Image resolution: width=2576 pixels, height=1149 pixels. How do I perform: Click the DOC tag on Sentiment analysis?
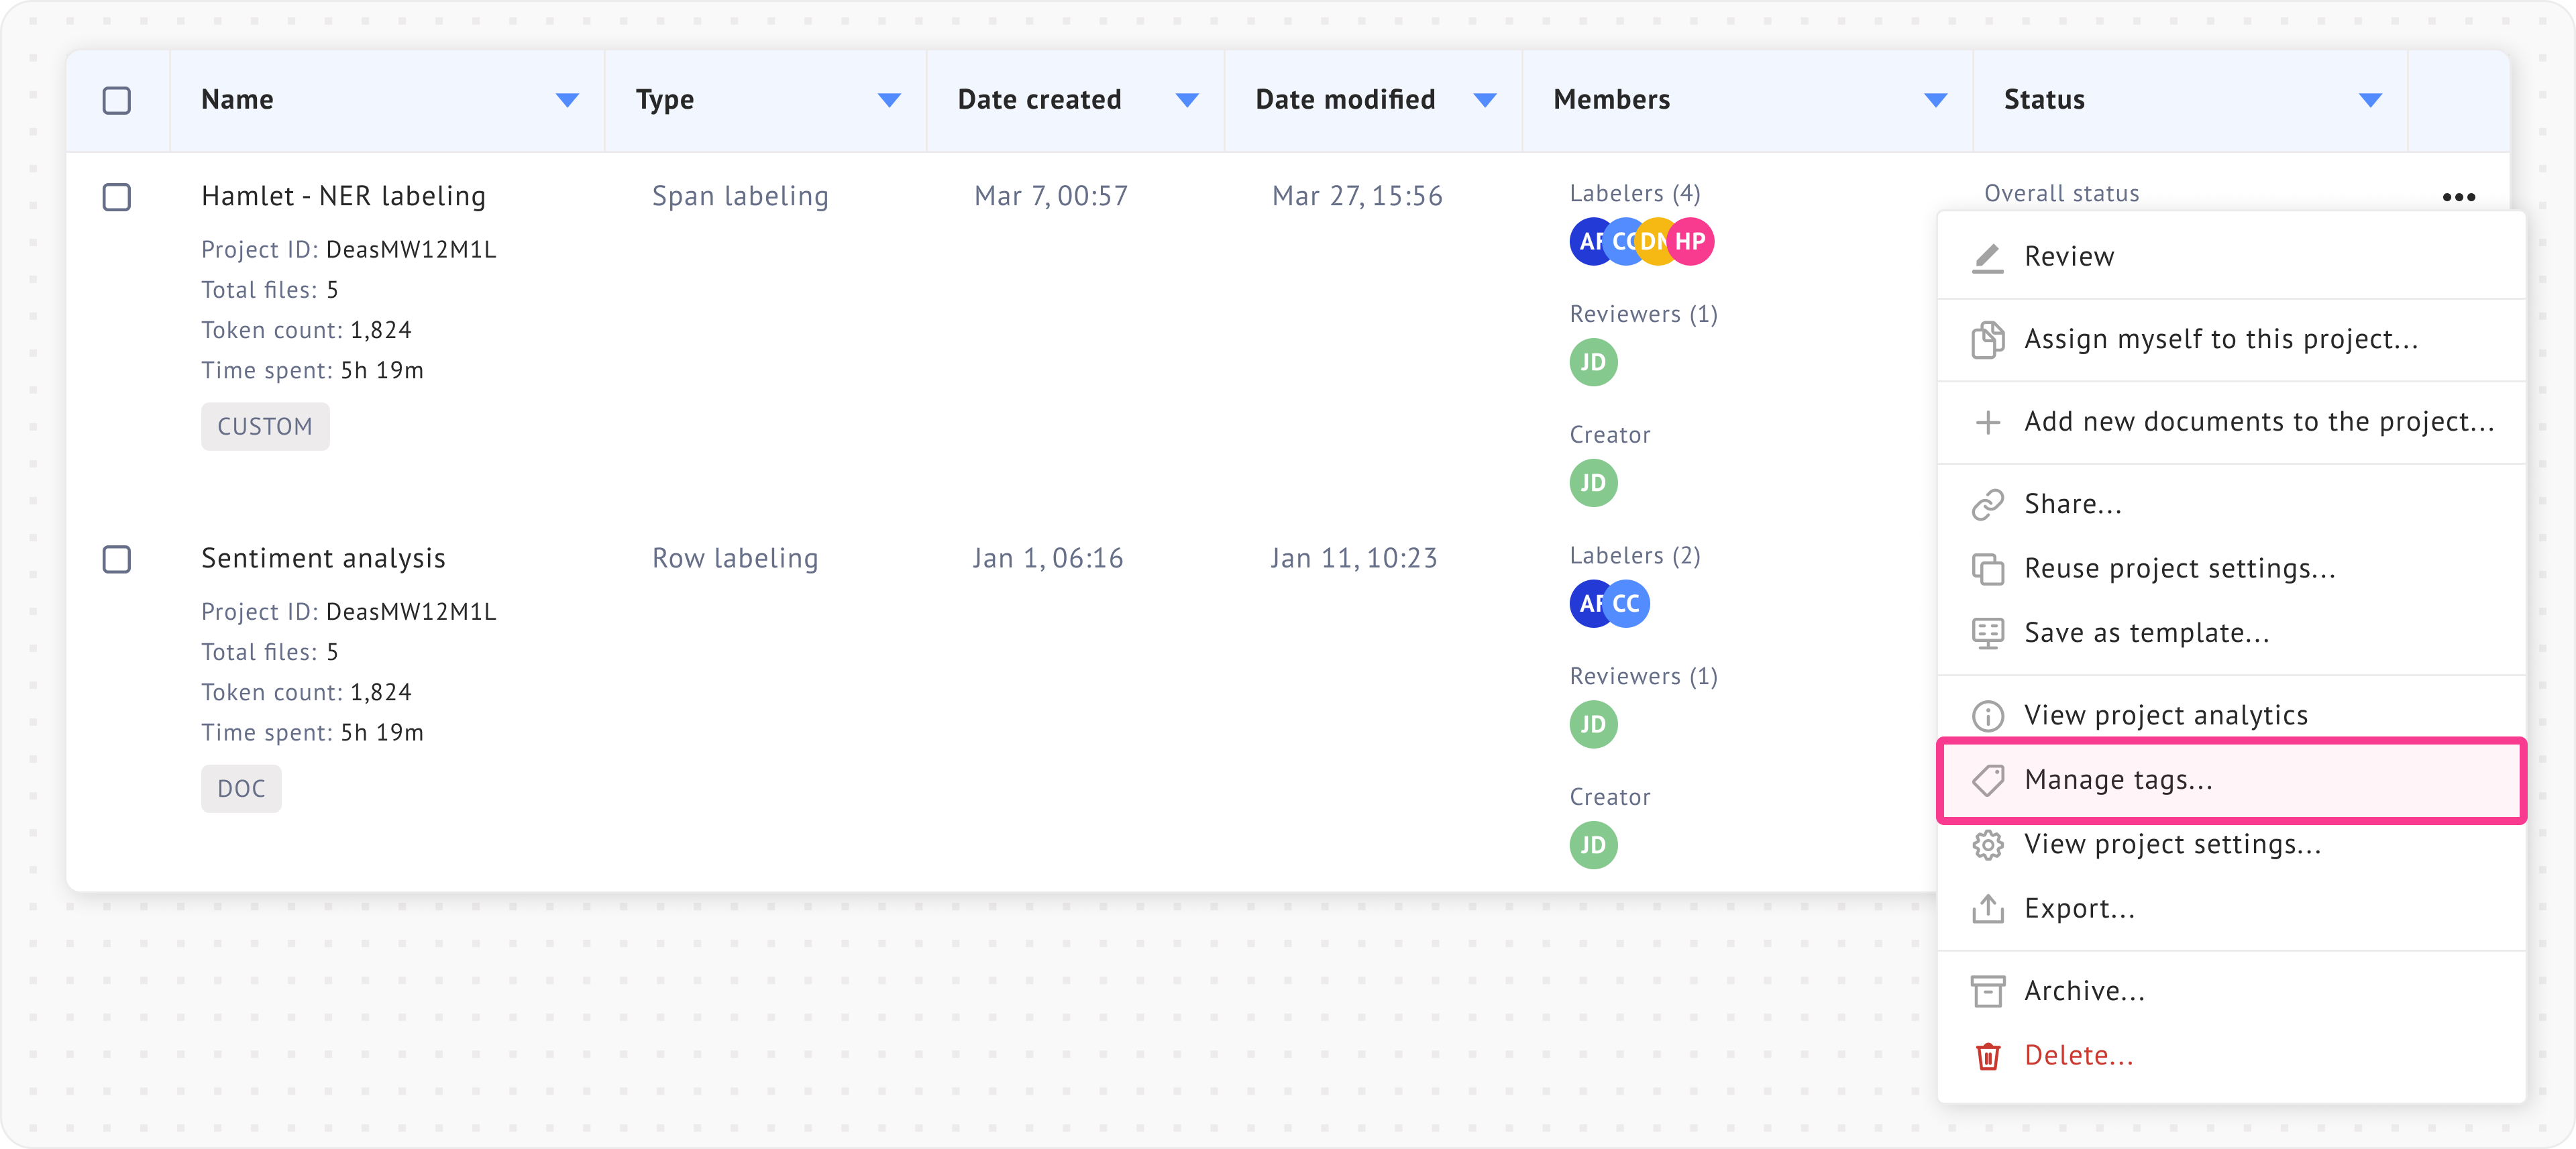241,789
